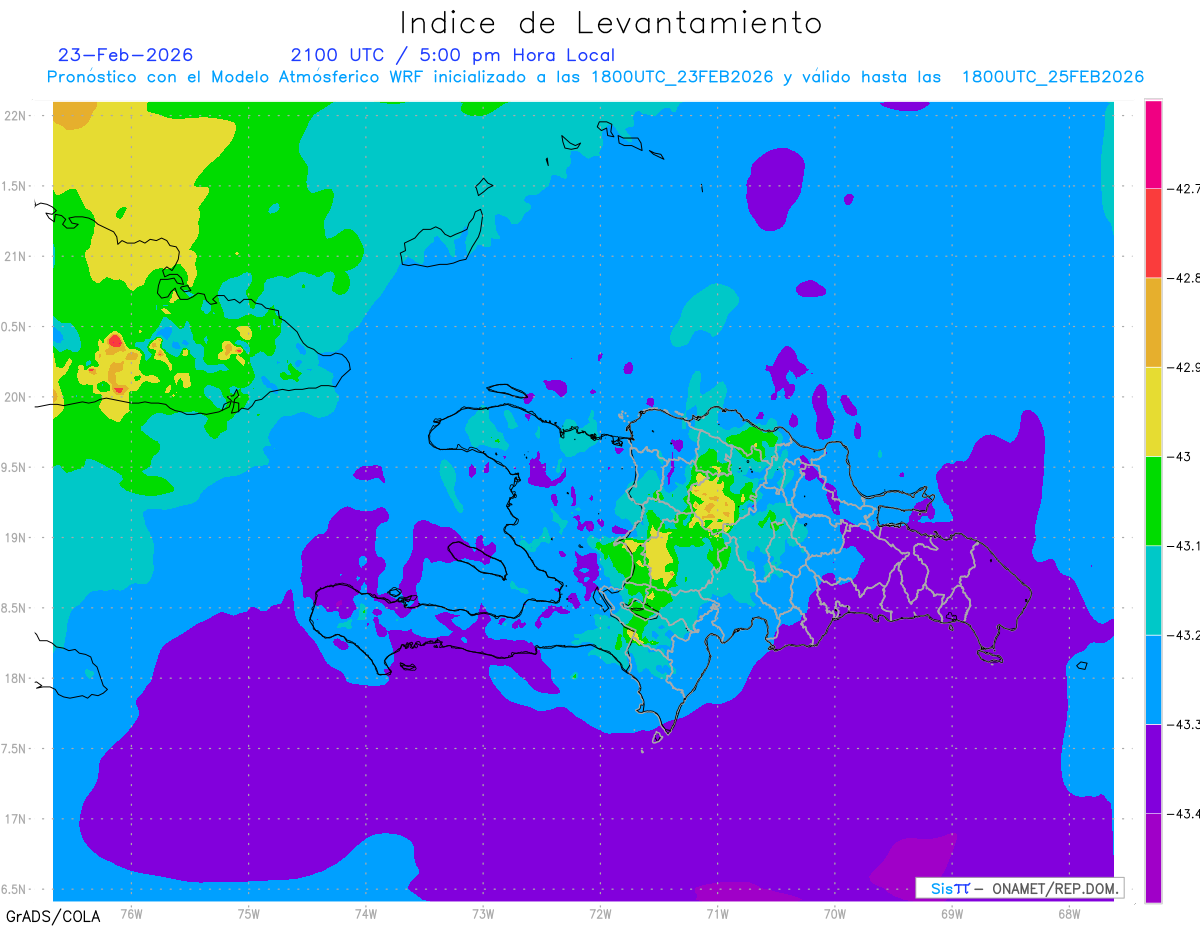Click the '68W' longitude label
This screenshot has width=1200, height=927.
1069,914
